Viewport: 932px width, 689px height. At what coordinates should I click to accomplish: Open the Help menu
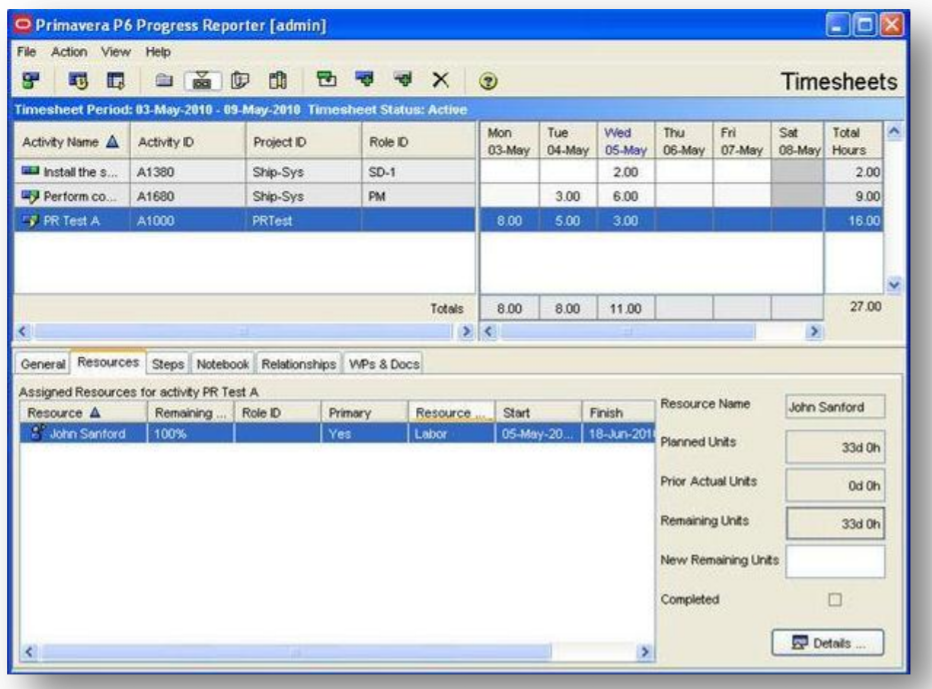click(158, 52)
